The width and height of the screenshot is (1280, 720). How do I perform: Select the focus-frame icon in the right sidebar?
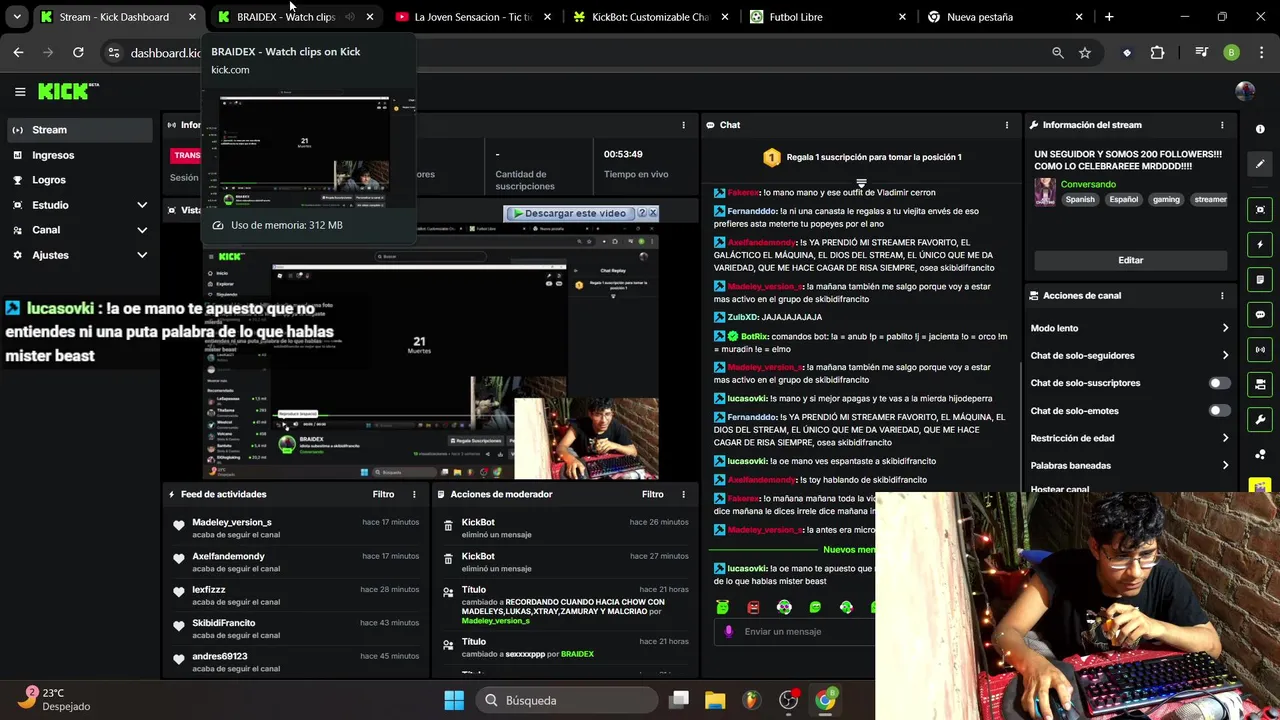tap(1260, 209)
